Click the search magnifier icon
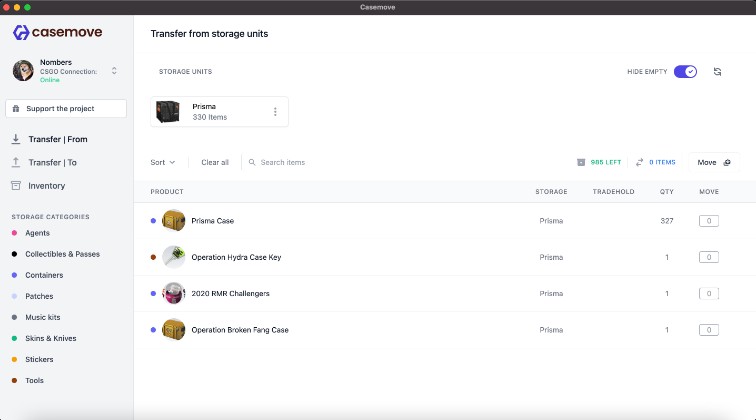The image size is (756, 420). [252, 163]
